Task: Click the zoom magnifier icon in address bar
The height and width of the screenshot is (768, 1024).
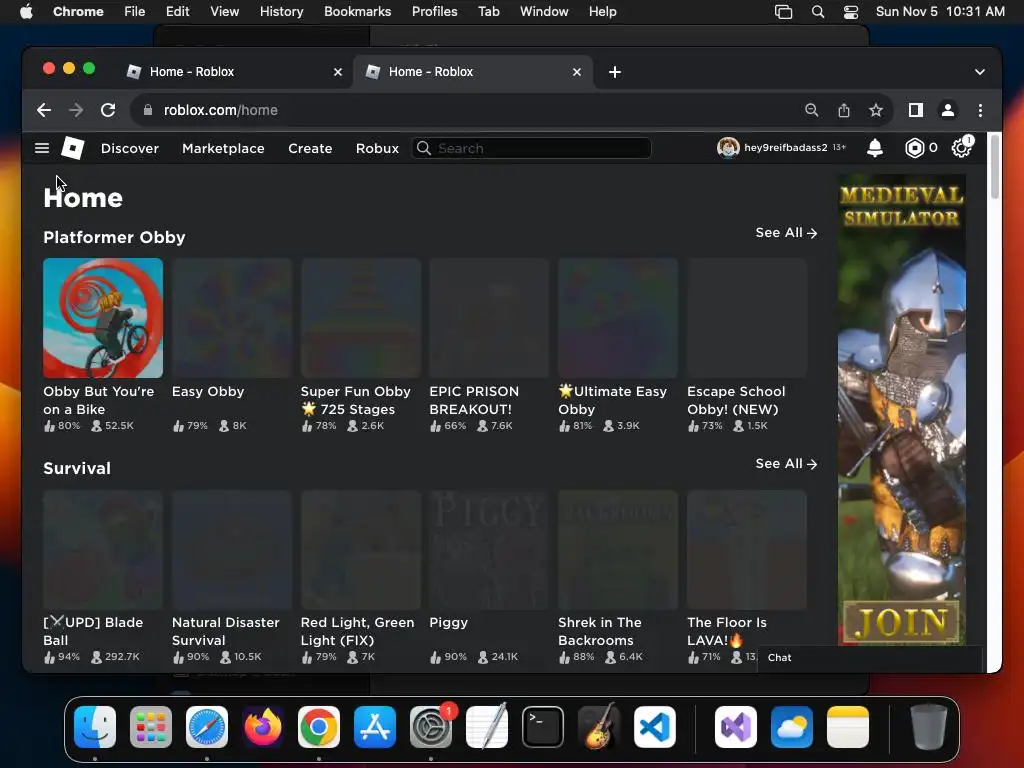Action: point(811,110)
